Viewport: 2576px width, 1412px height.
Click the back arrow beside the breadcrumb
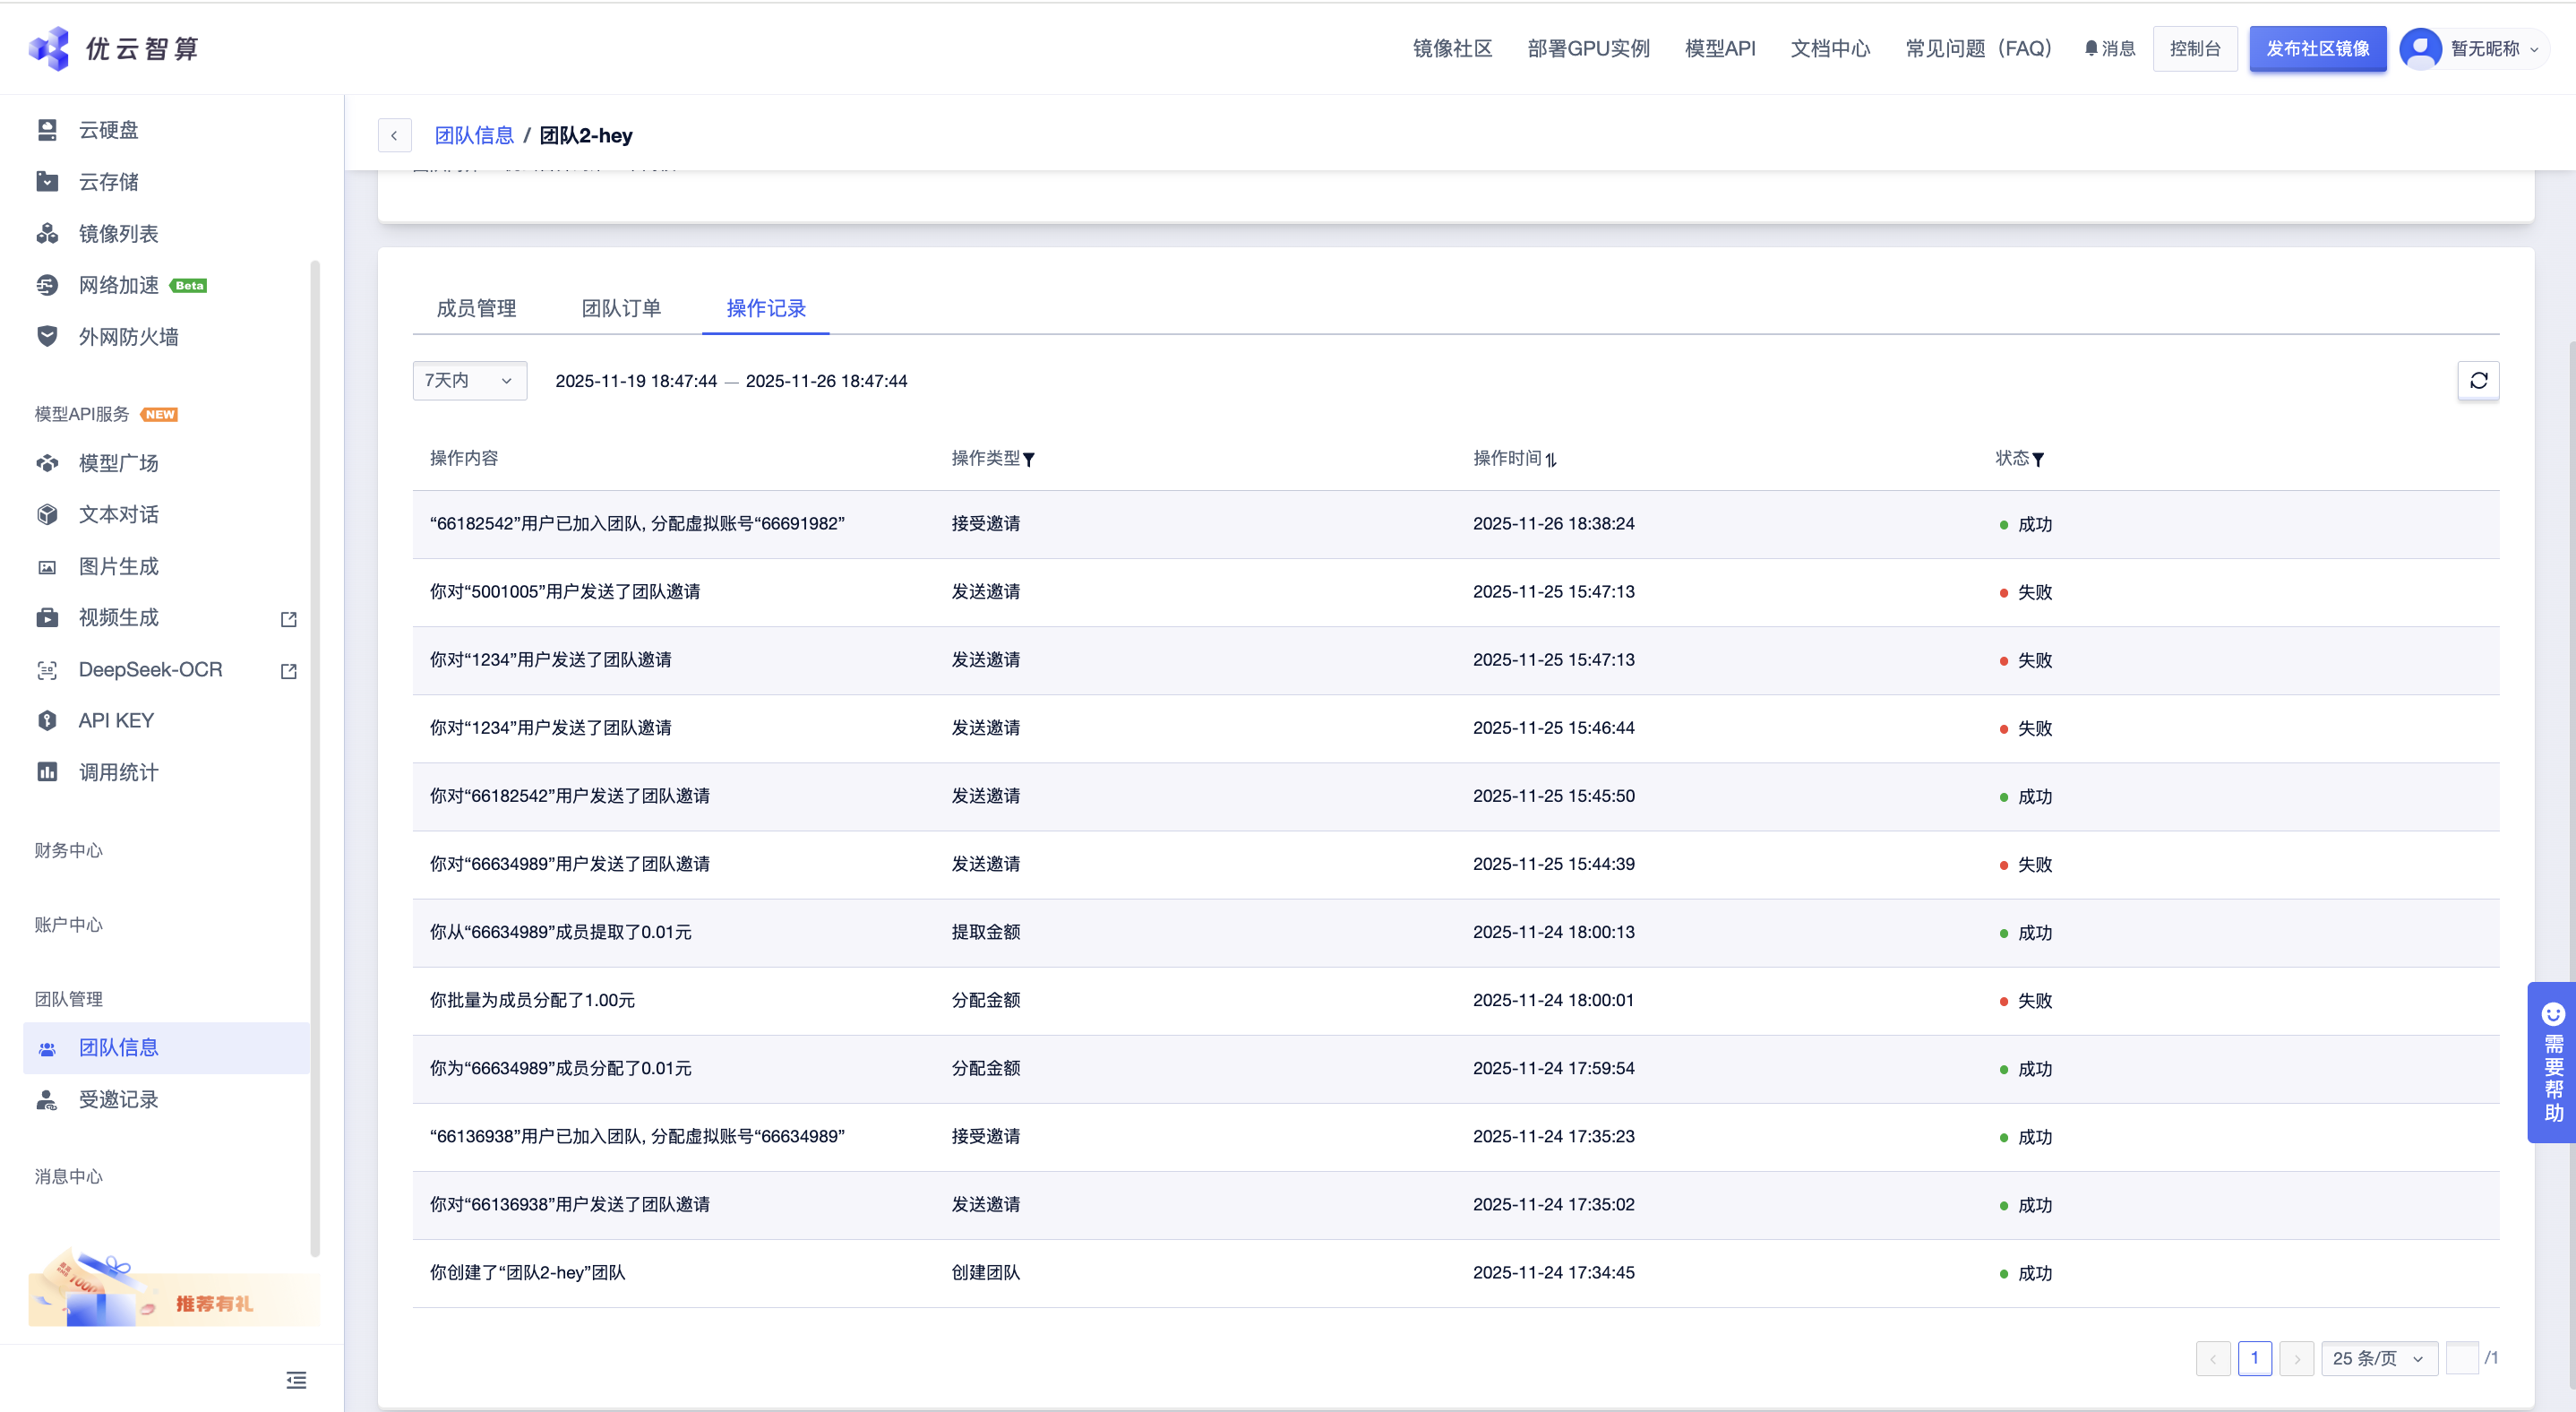pyautogui.click(x=394, y=135)
